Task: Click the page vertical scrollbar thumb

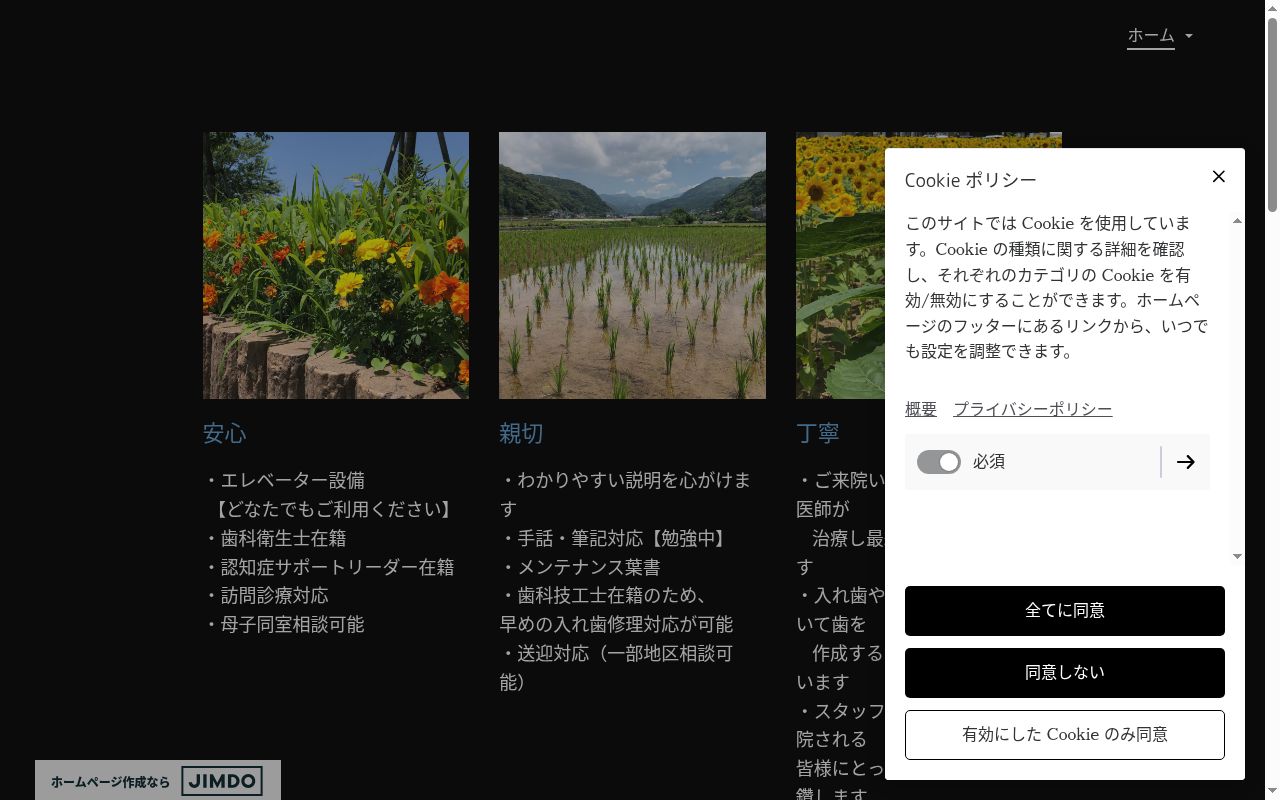Action: 1272,115
